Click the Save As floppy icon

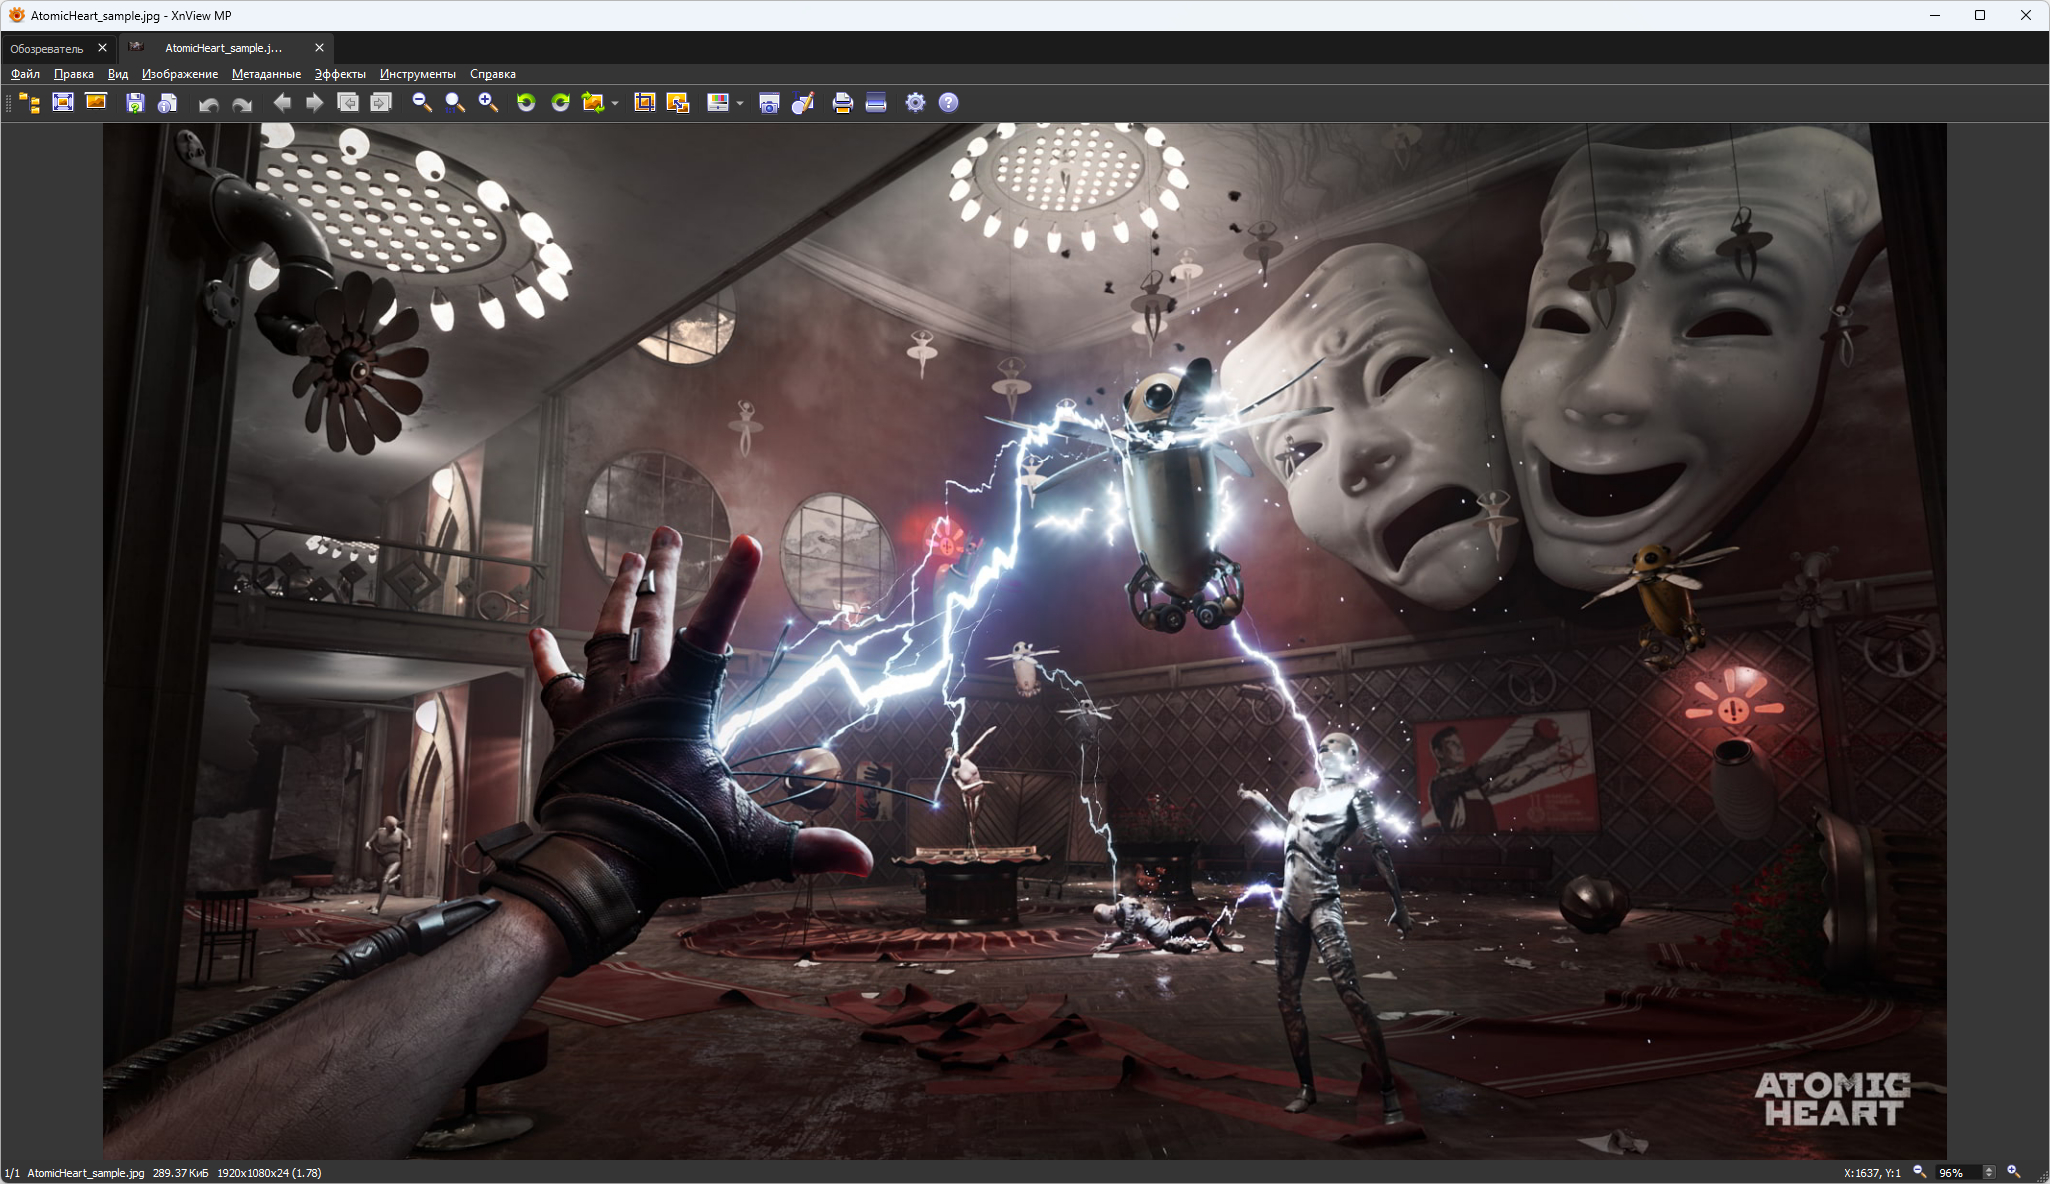point(135,103)
